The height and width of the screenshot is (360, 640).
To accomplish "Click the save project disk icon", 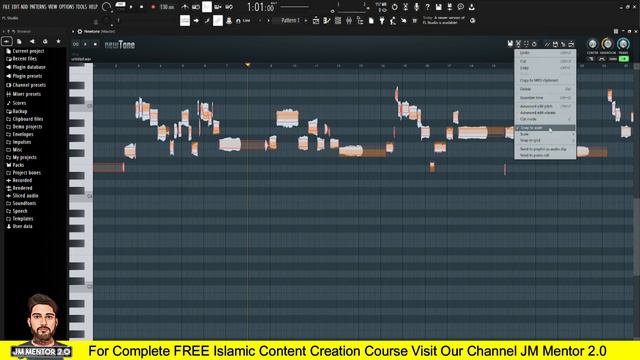I will [x=438, y=7].
